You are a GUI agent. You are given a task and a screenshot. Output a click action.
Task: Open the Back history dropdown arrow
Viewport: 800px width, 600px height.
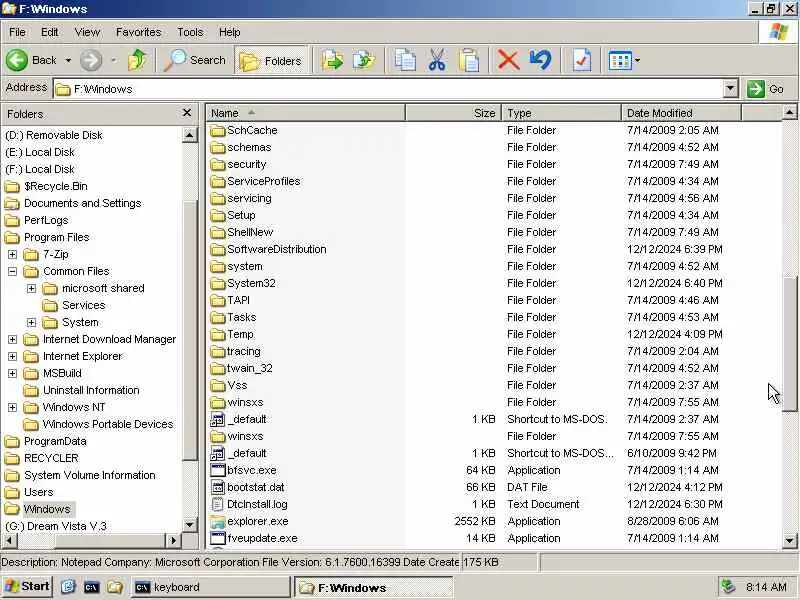[x=68, y=60]
